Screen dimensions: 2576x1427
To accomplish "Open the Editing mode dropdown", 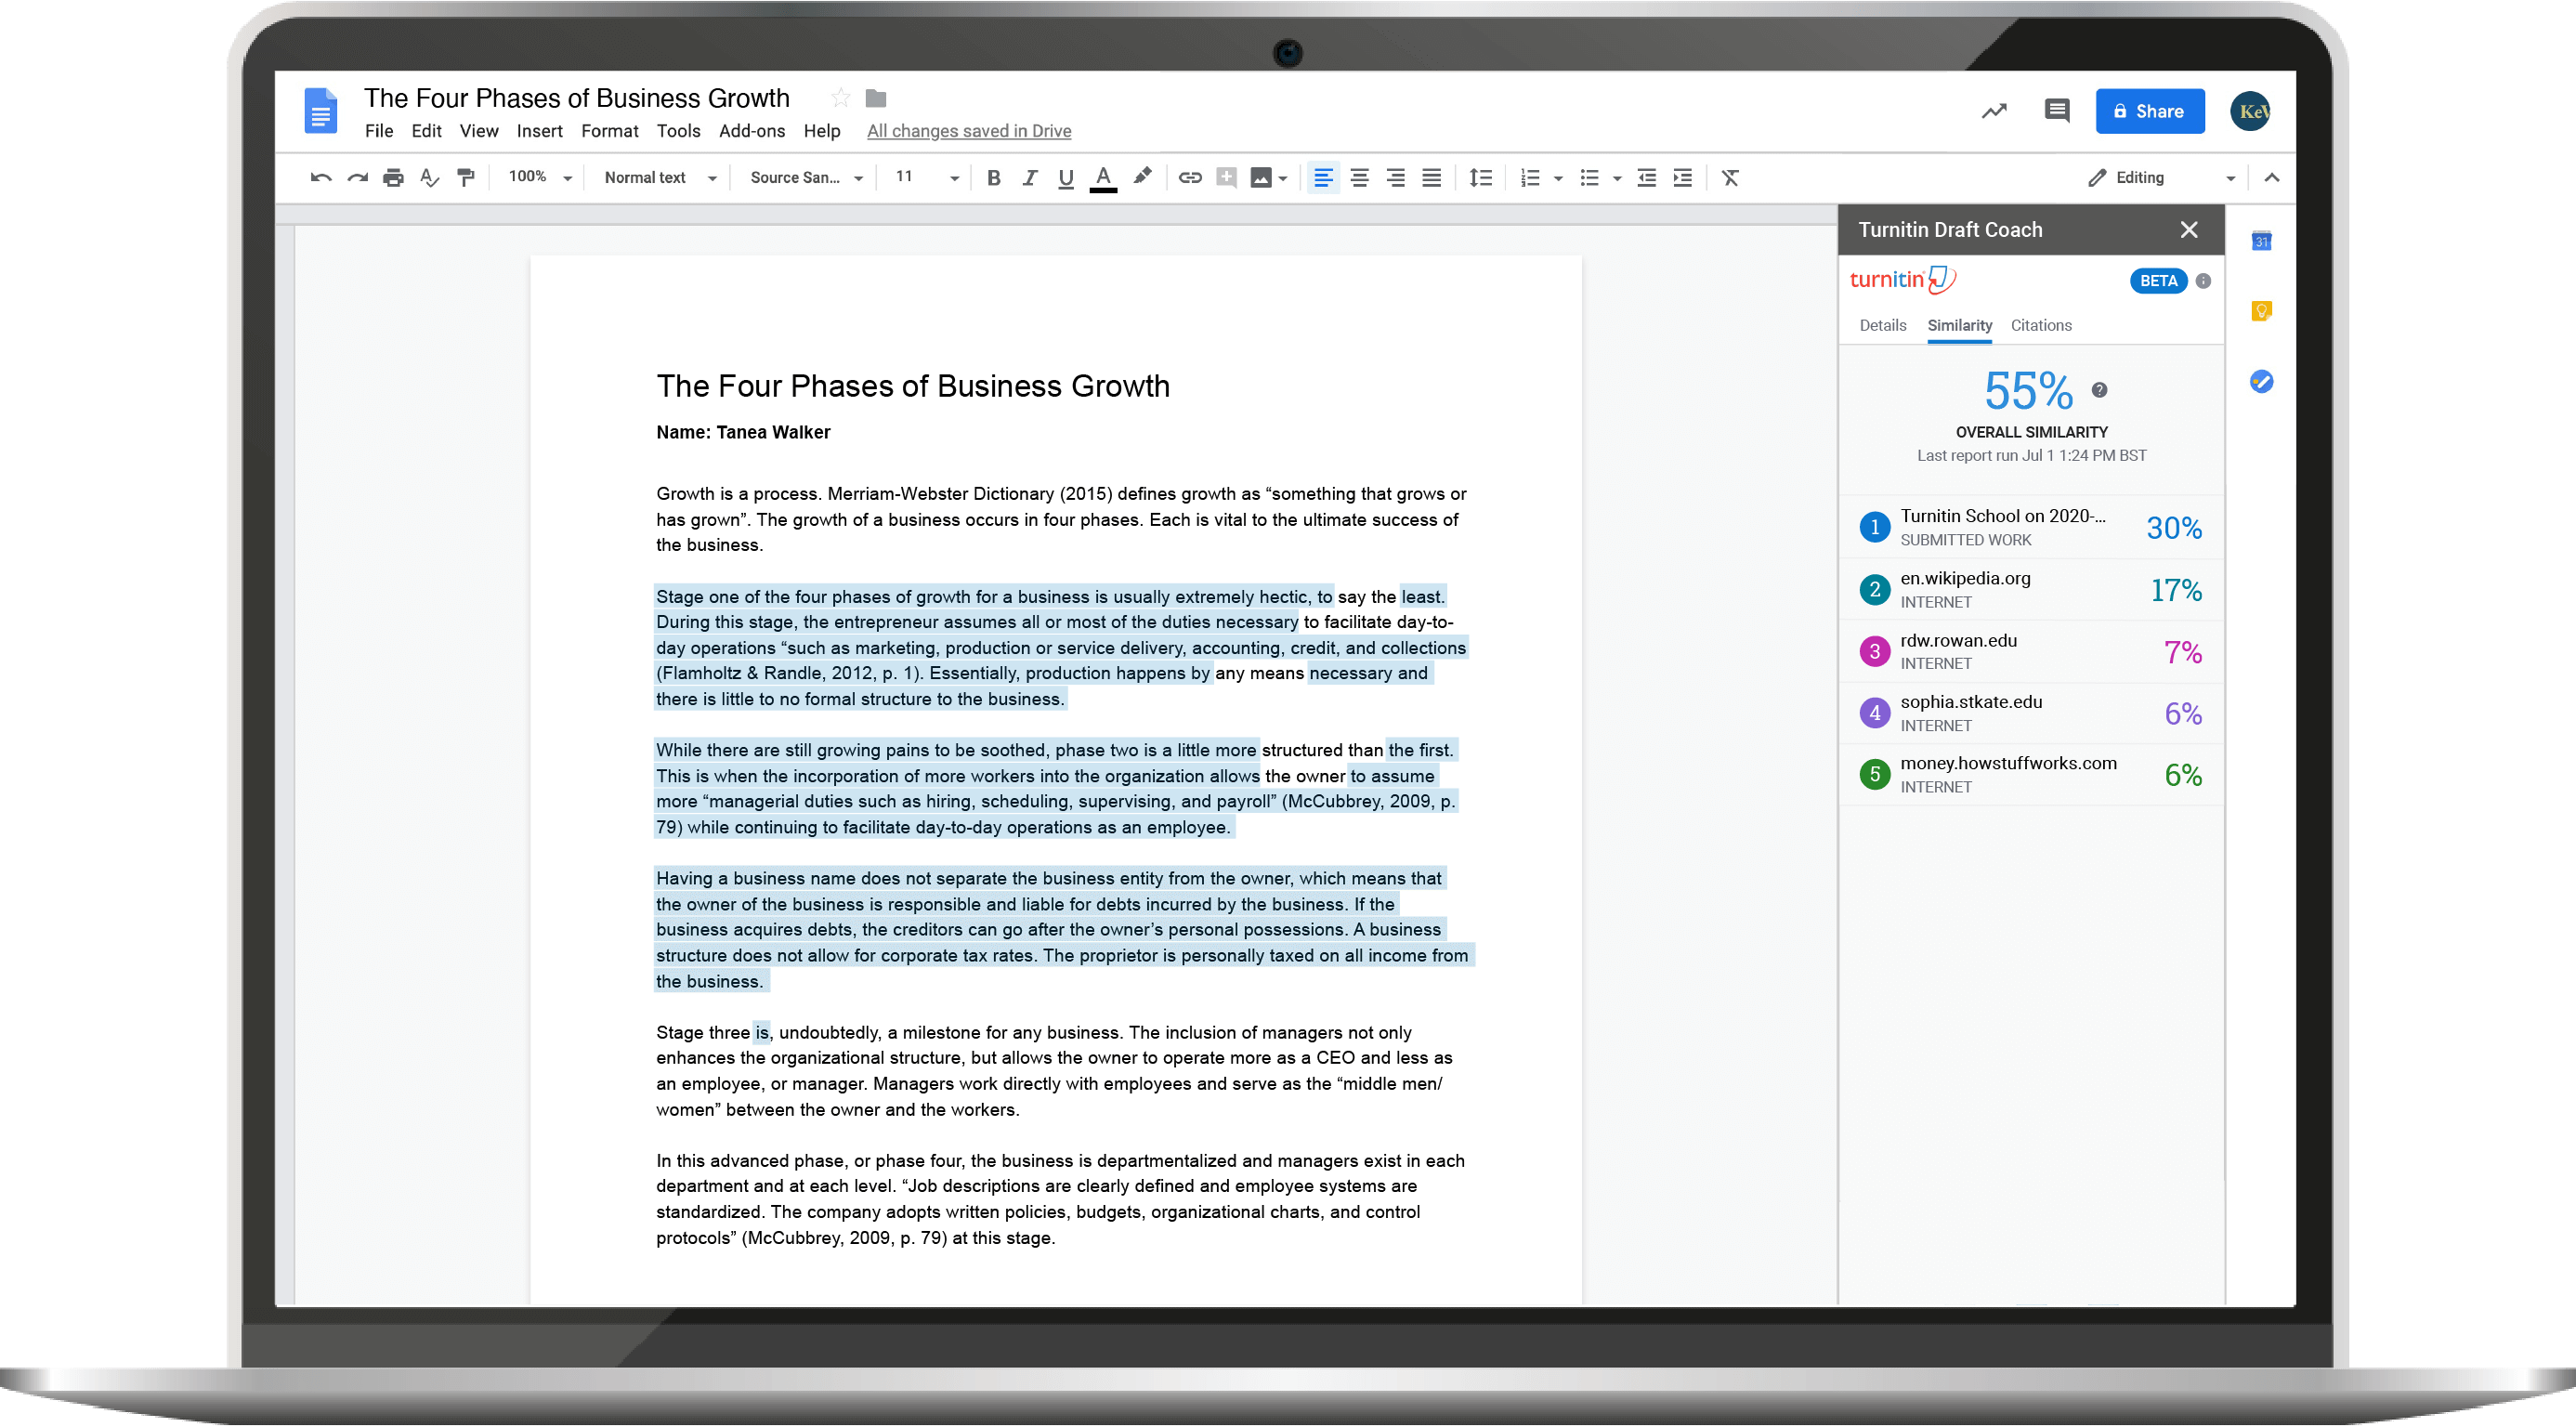I will (2162, 178).
